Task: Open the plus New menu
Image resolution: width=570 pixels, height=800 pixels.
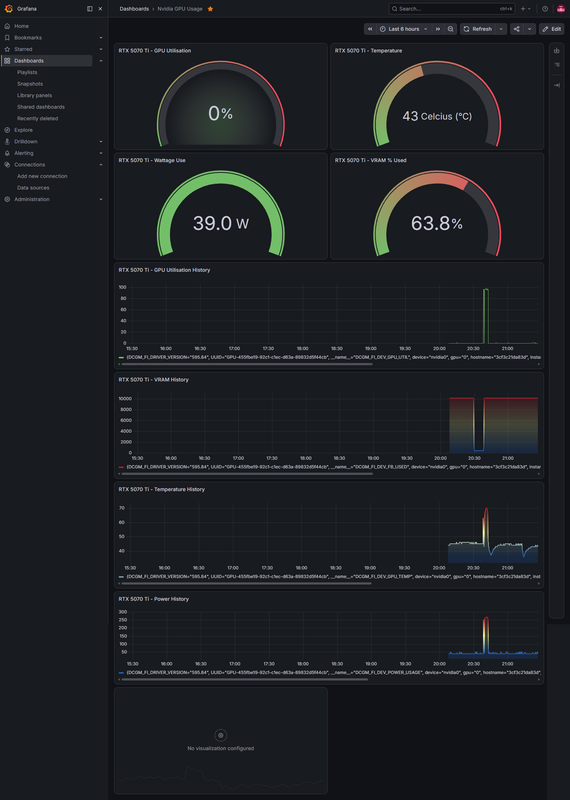Action: 525,9
